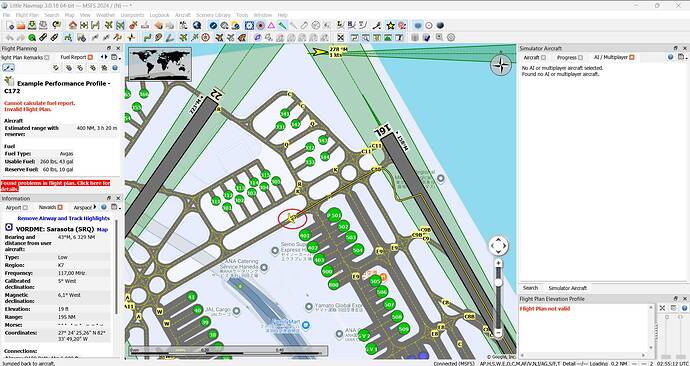Viewport: 690px width, 366px height.
Task: Click the yellow four-point star icon in second toolbar
Action: coord(131,37)
